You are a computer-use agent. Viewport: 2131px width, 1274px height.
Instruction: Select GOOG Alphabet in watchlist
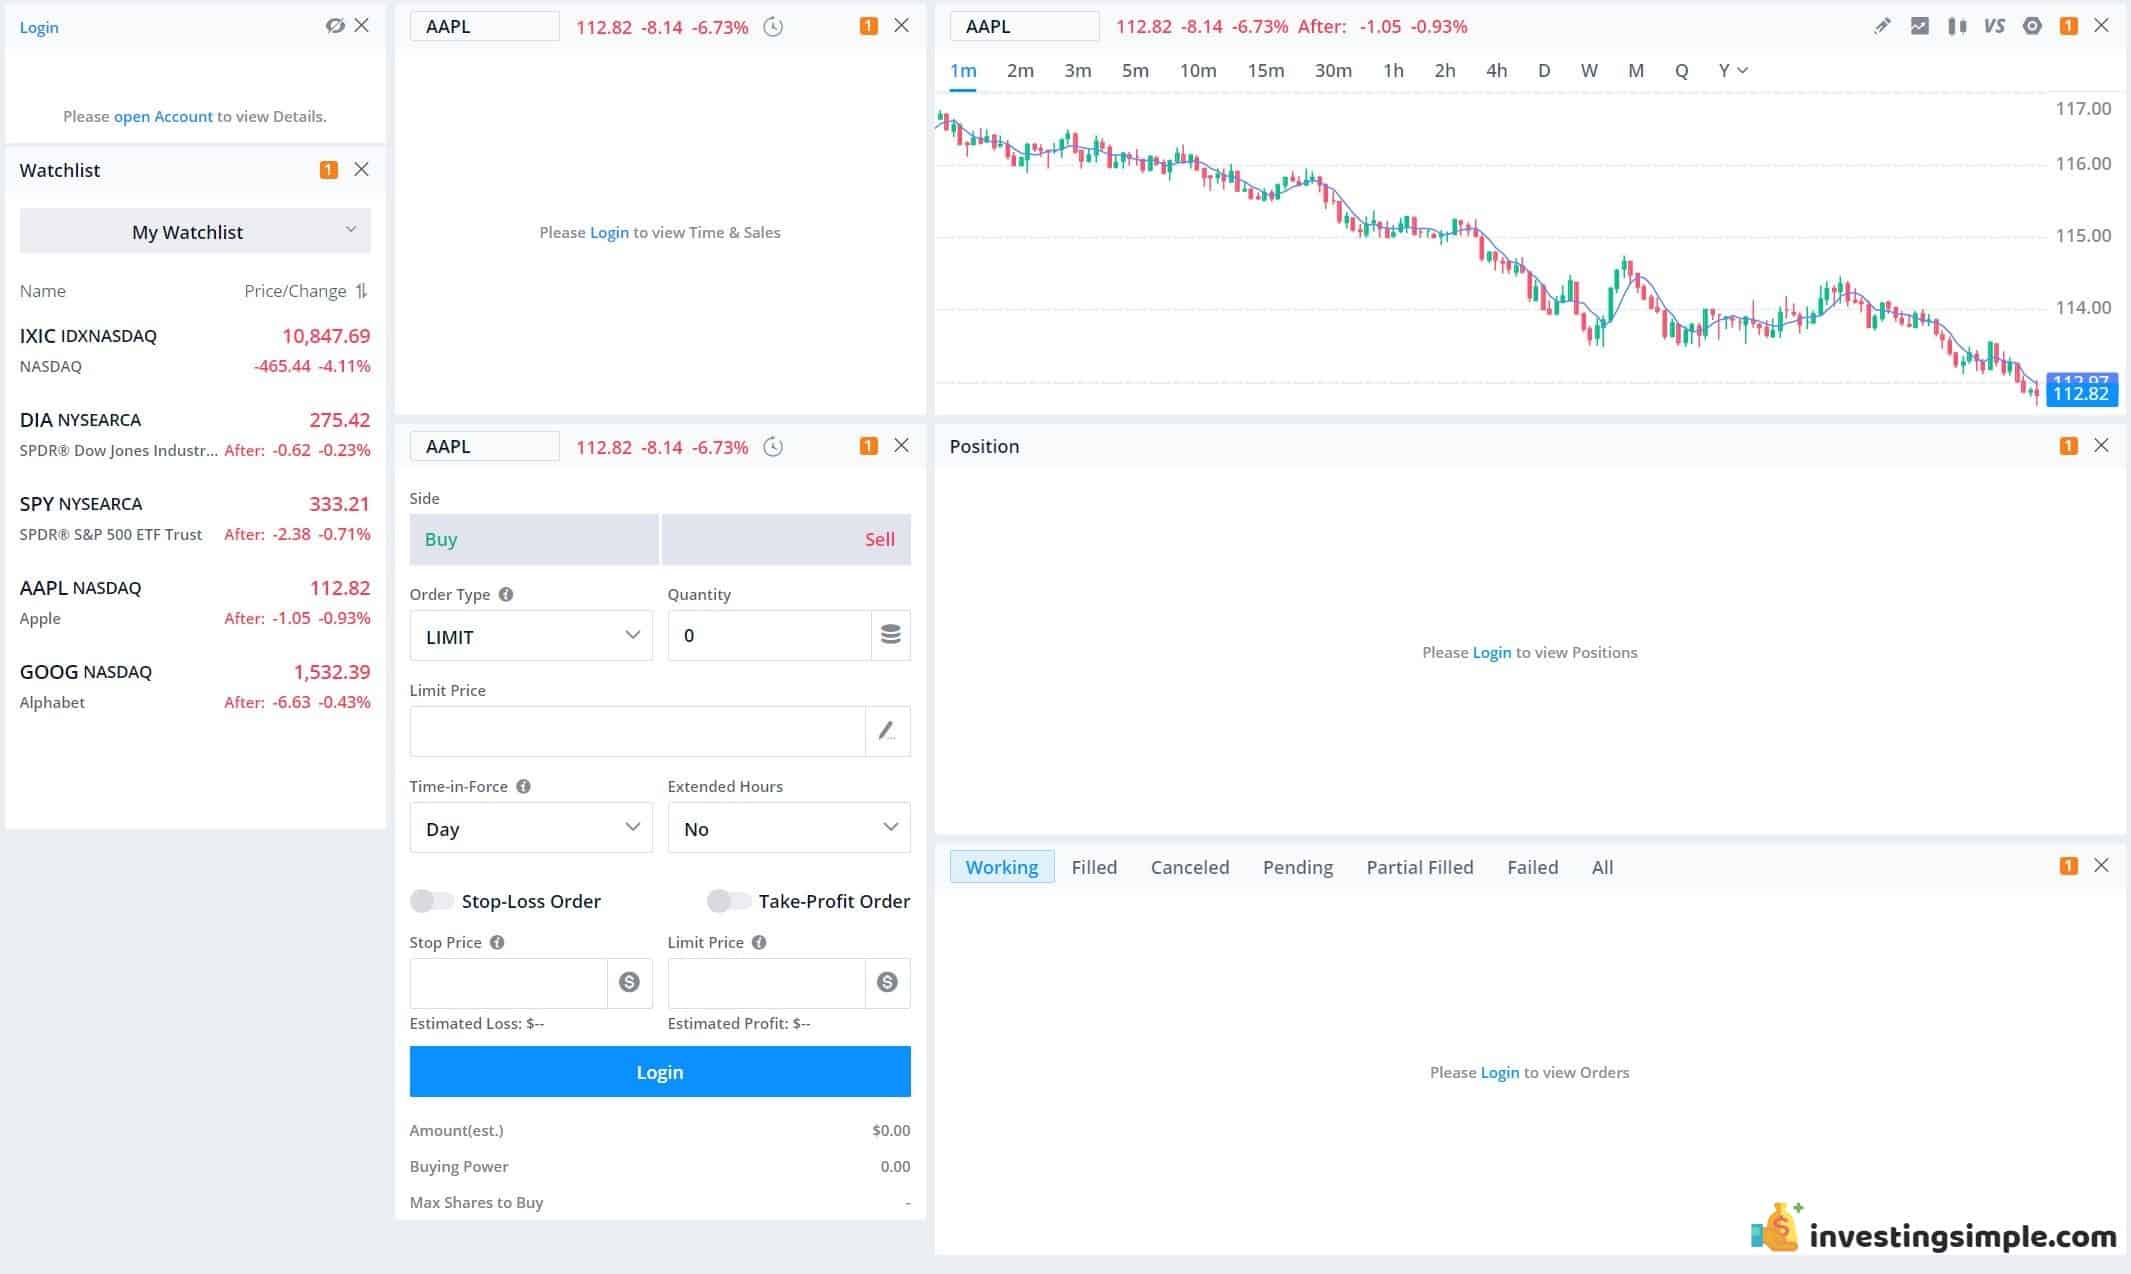[x=195, y=686]
